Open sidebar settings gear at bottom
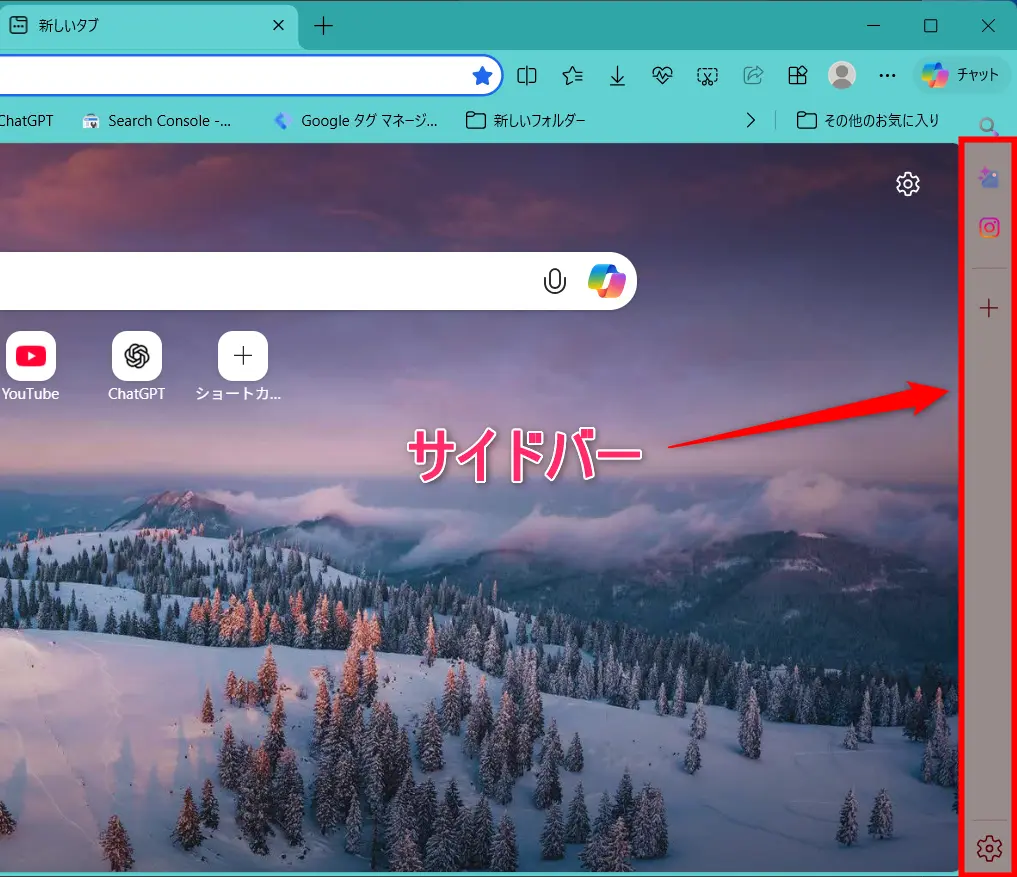The height and width of the screenshot is (877, 1017). [988, 849]
